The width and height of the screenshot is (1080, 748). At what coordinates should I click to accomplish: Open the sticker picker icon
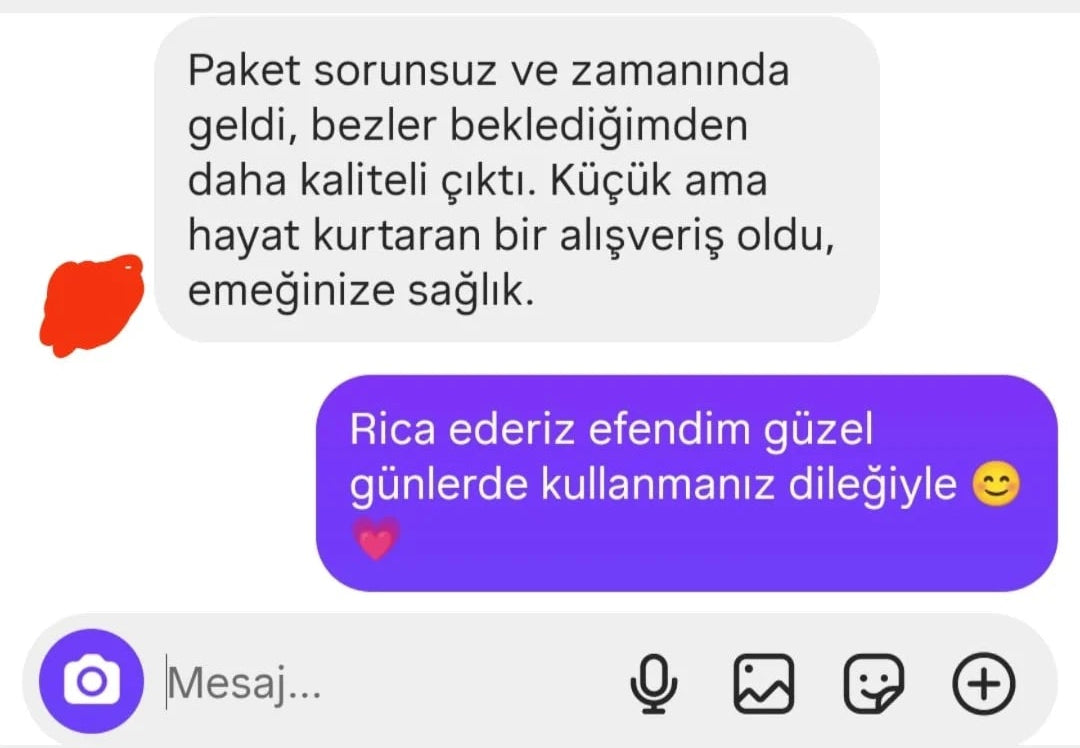(x=874, y=683)
